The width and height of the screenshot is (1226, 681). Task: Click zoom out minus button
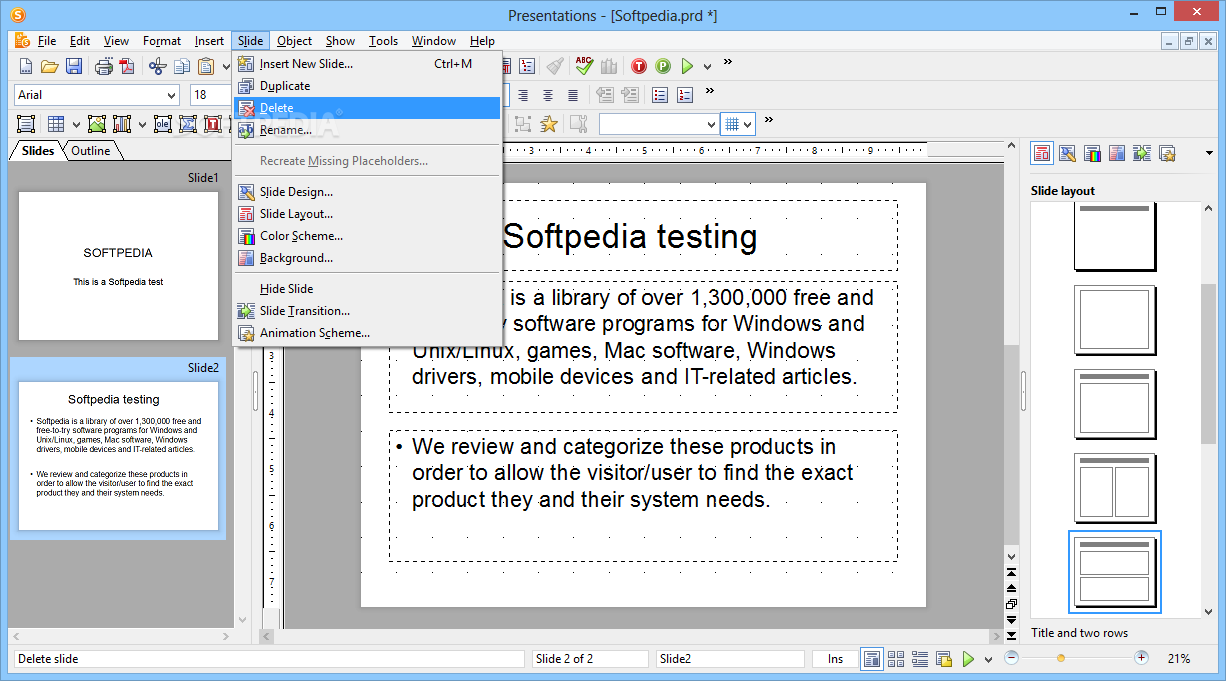click(x=1011, y=658)
